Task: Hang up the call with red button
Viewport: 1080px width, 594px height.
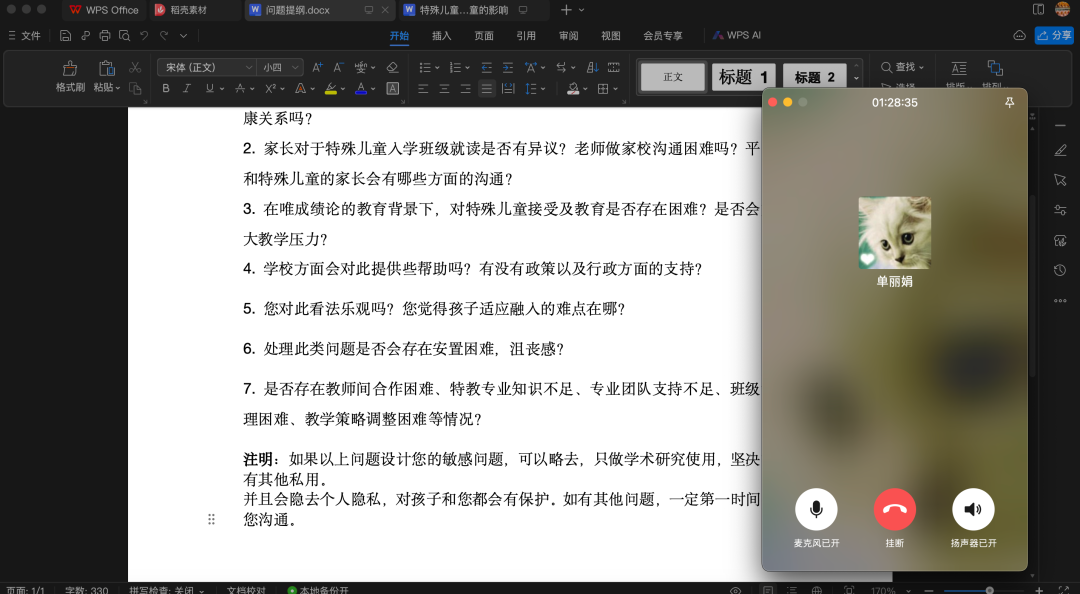Action: pos(894,509)
